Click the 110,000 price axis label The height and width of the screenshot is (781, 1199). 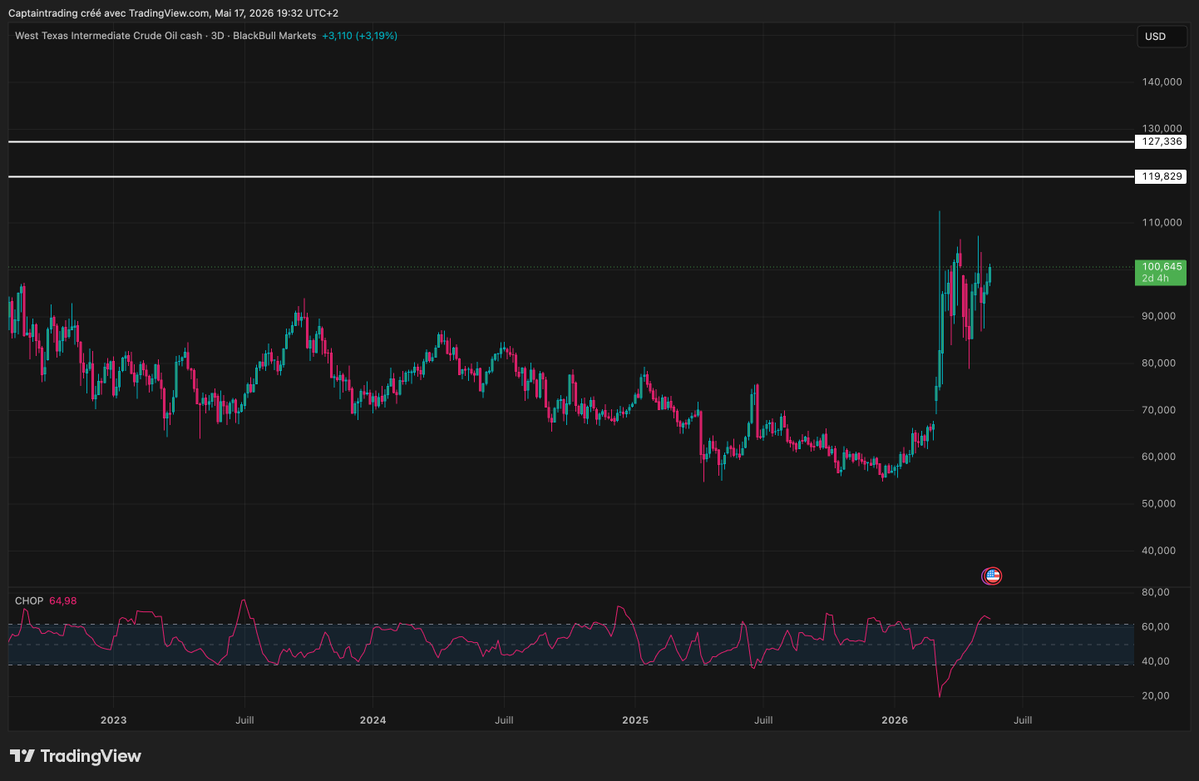coord(1162,223)
